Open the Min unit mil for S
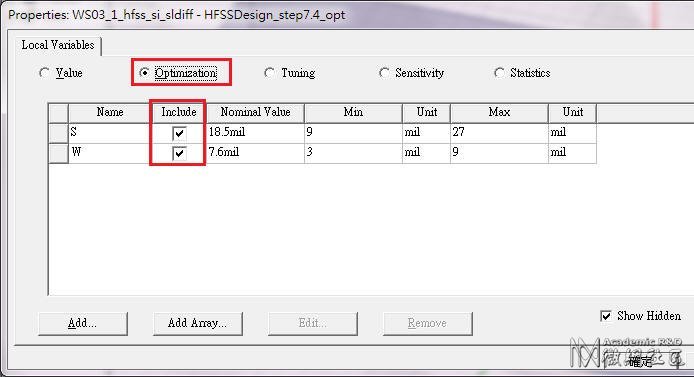Image resolution: width=694 pixels, height=377 pixels. (x=426, y=133)
